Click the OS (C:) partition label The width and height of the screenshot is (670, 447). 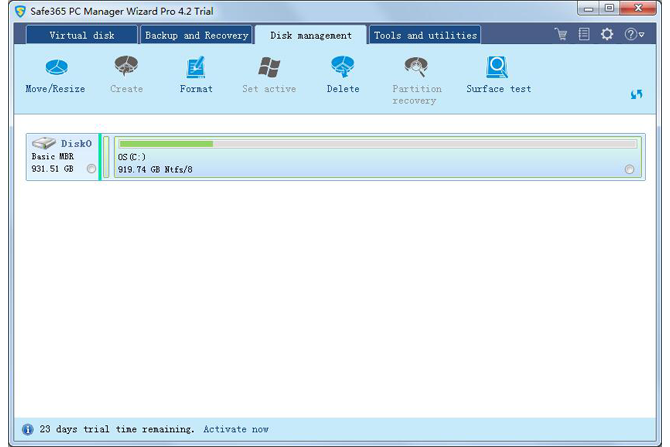pyautogui.click(x=132, y=157)
